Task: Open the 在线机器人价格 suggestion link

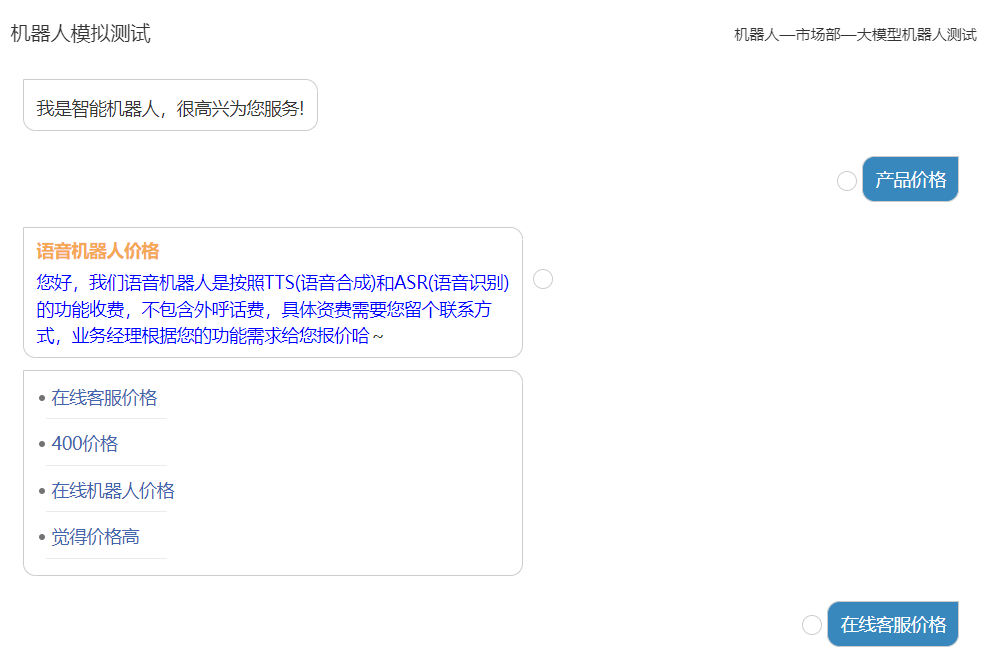Action: pos(113,490)
